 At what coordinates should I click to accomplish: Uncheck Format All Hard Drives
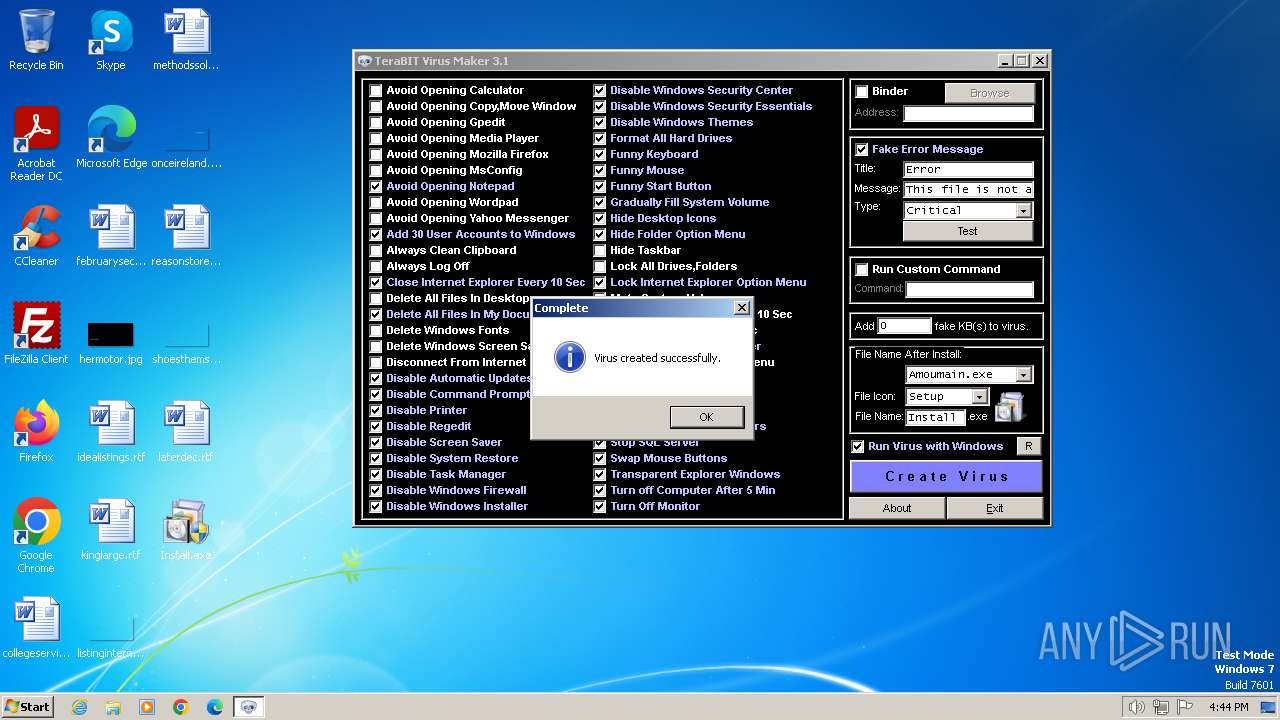tap(600, 138)
